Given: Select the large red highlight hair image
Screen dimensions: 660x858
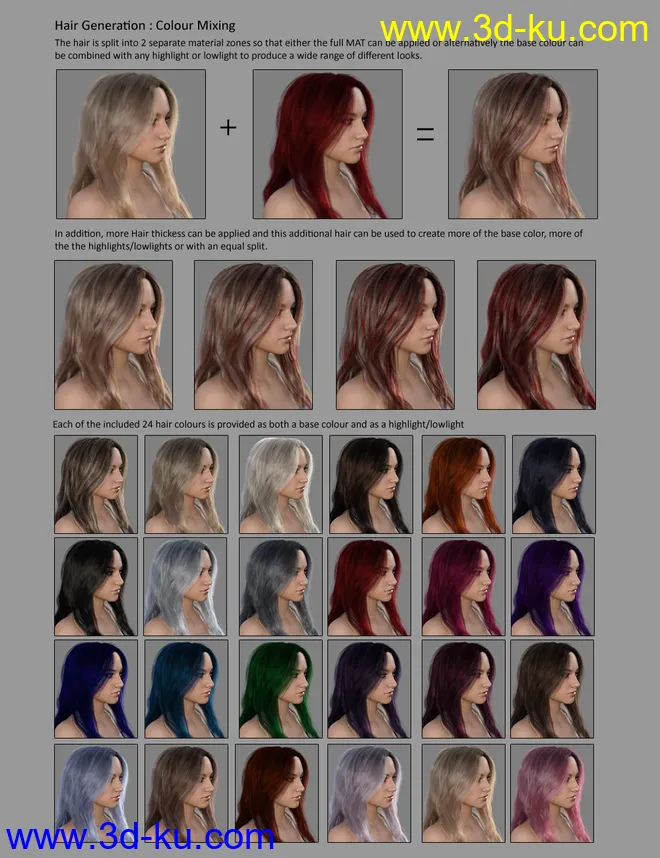Looking at the screenshot, I should pos(327,144).
